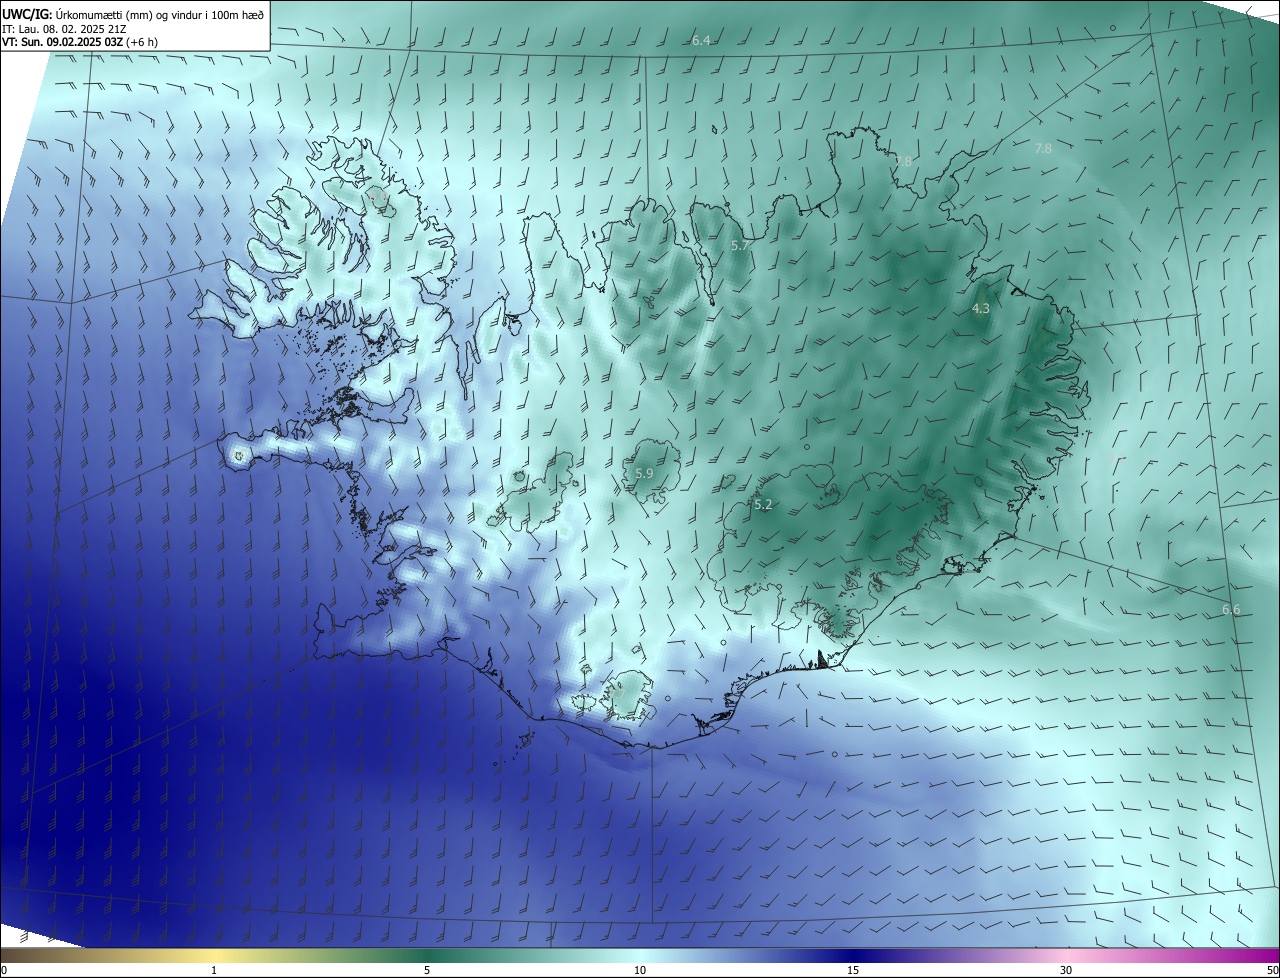Viewport: 1280px width, 978px height.
Task: Click the 1 tick on color scale
Action: click(x=214, y=970)
